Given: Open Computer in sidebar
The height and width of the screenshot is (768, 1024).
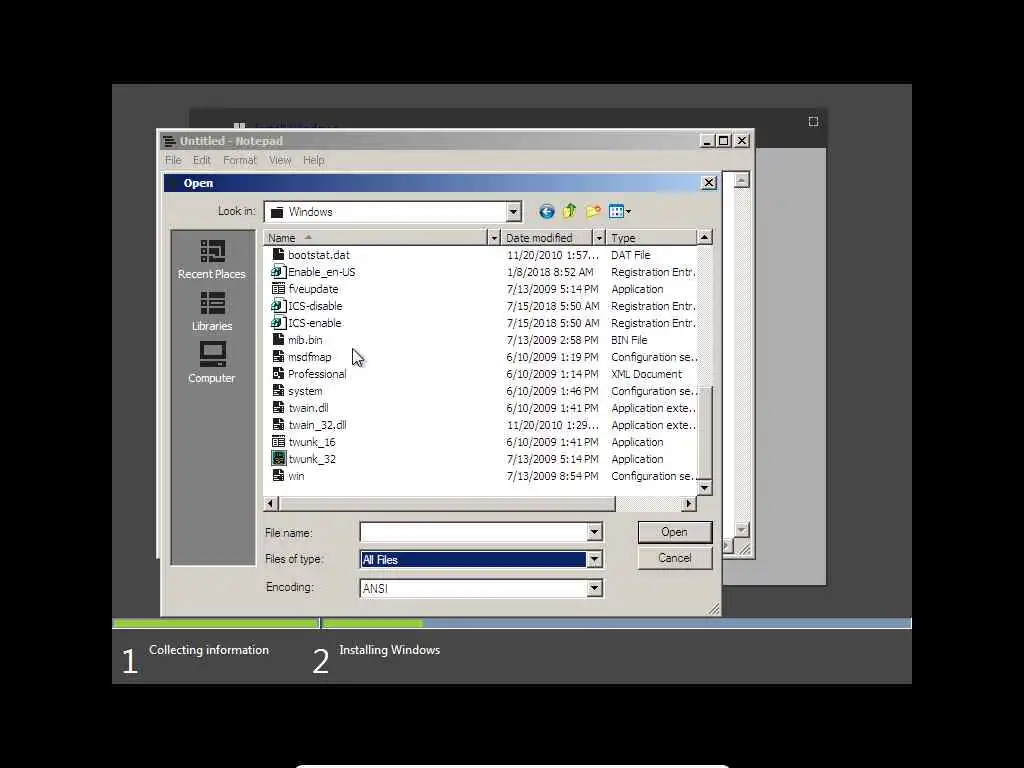Looking at the screenshot, I should [x=212, y=363].
